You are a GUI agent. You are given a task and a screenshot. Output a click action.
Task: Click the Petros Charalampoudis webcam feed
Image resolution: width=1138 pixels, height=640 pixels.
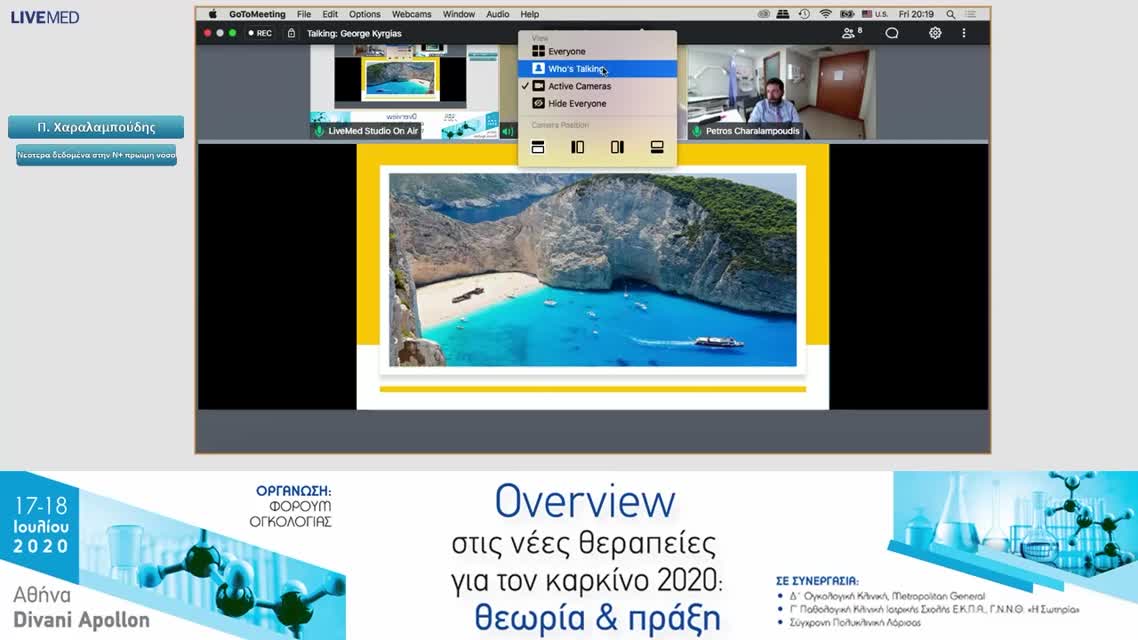tap(780, 90)
